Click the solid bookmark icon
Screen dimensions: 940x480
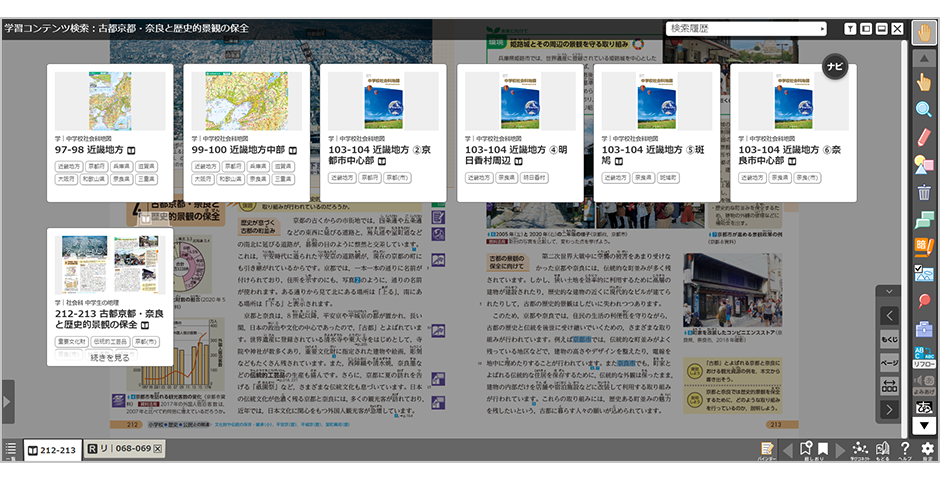coord(823,449)
